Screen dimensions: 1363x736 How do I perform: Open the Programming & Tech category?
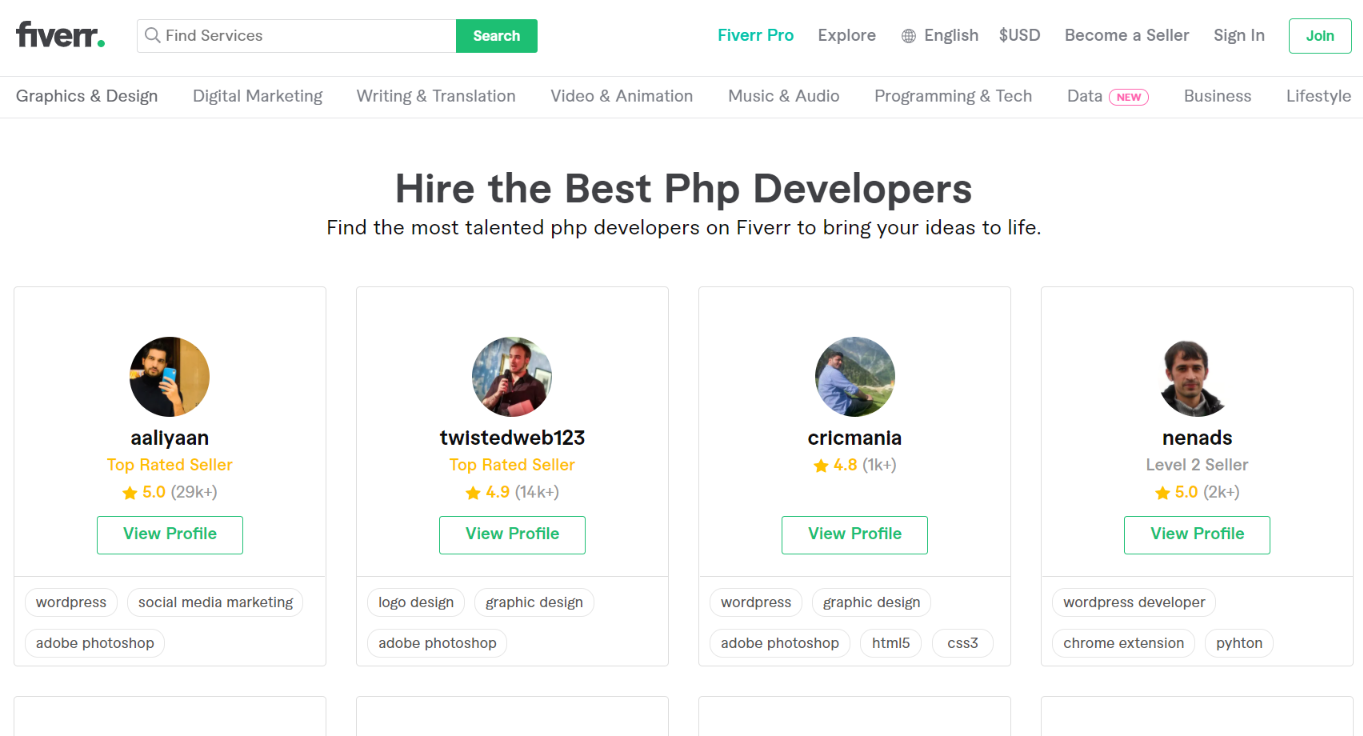[x=953, y=96]
